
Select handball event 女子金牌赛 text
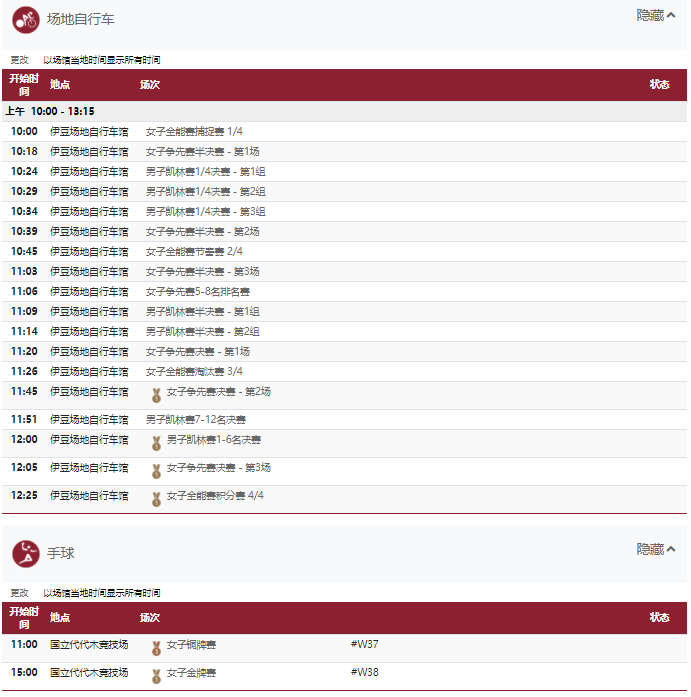click(191, 673)
